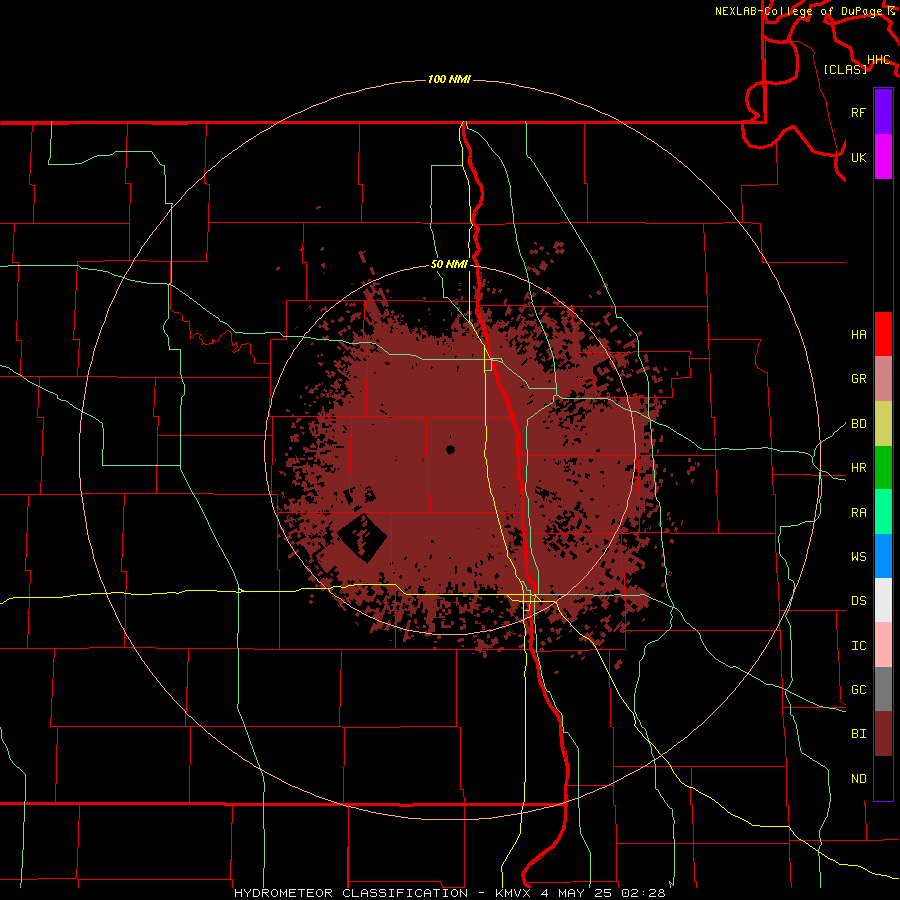Click the GR legend label
Viewport: 900px width, 900px height.
858,379
